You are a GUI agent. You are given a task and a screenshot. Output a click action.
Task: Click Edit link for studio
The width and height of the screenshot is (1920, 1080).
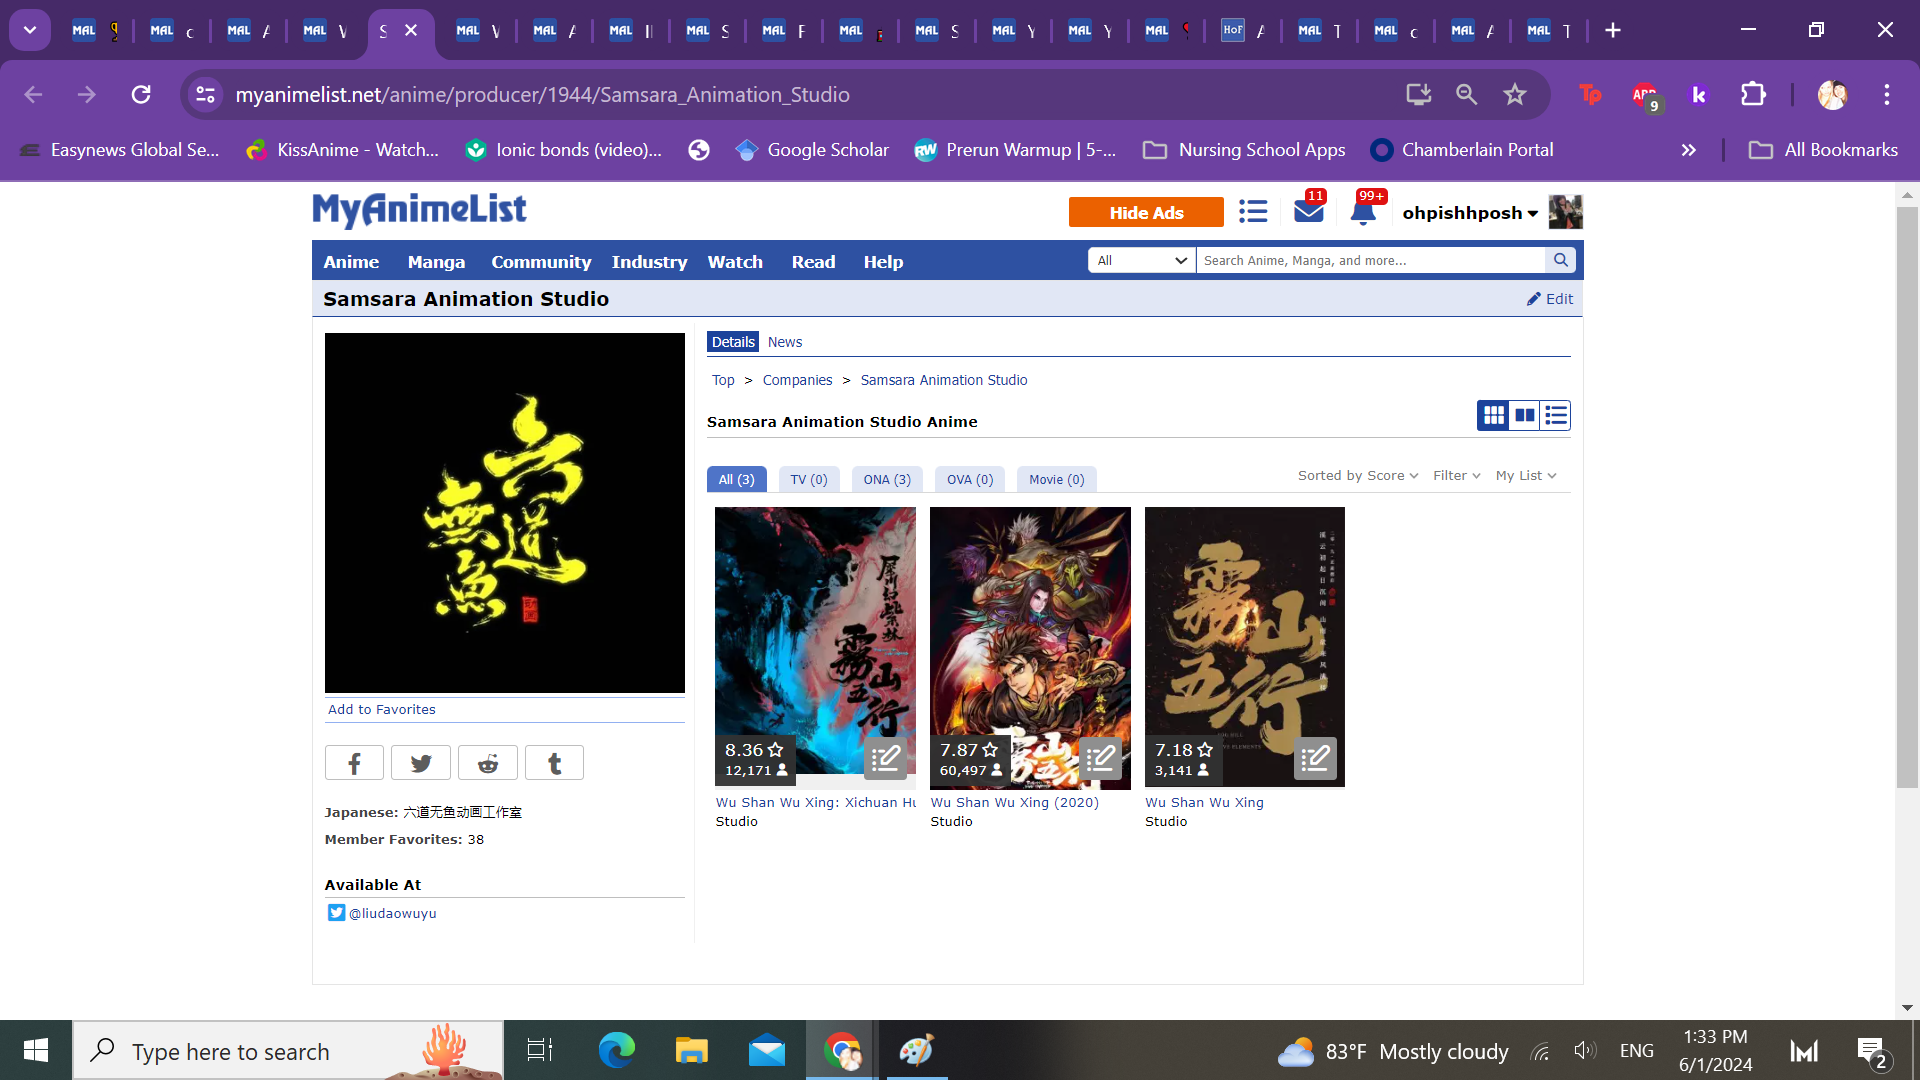(1550, 299)
